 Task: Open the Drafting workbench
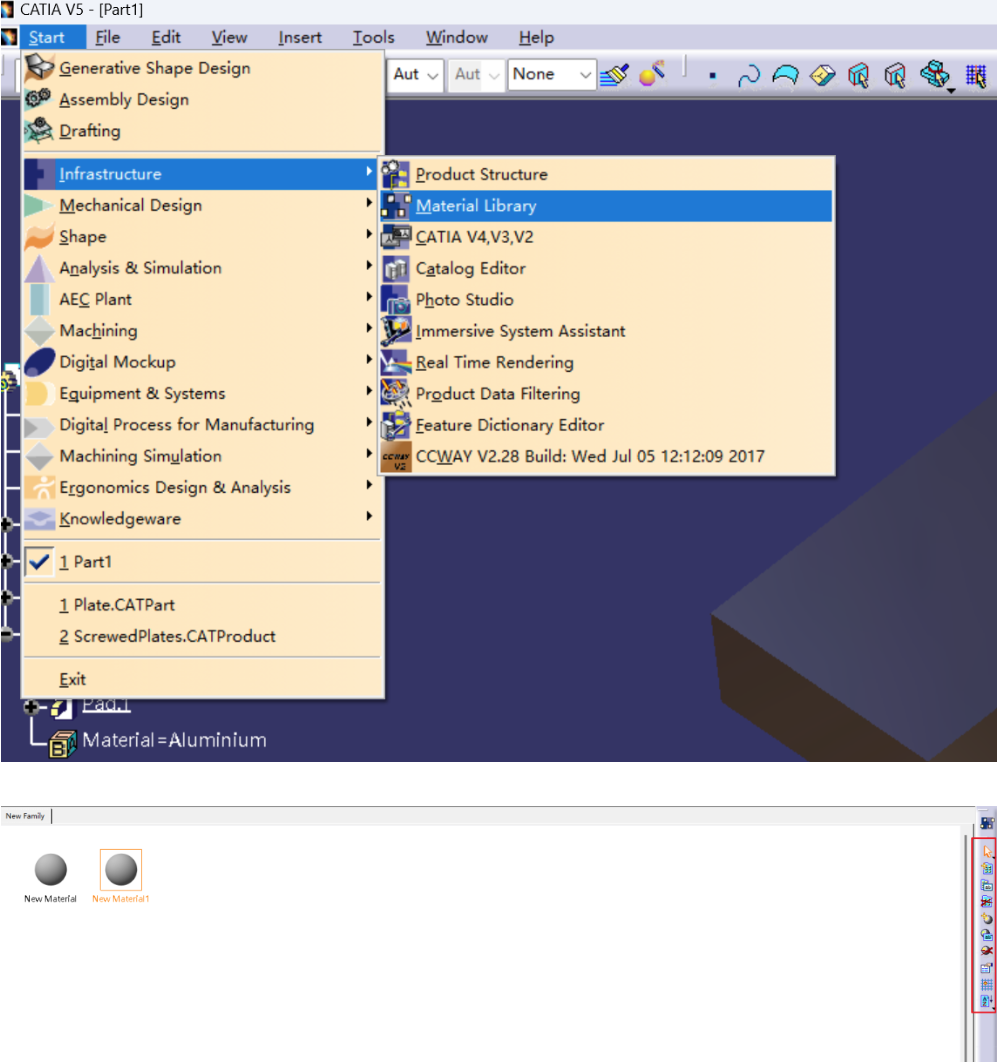[x=202, y=130]
